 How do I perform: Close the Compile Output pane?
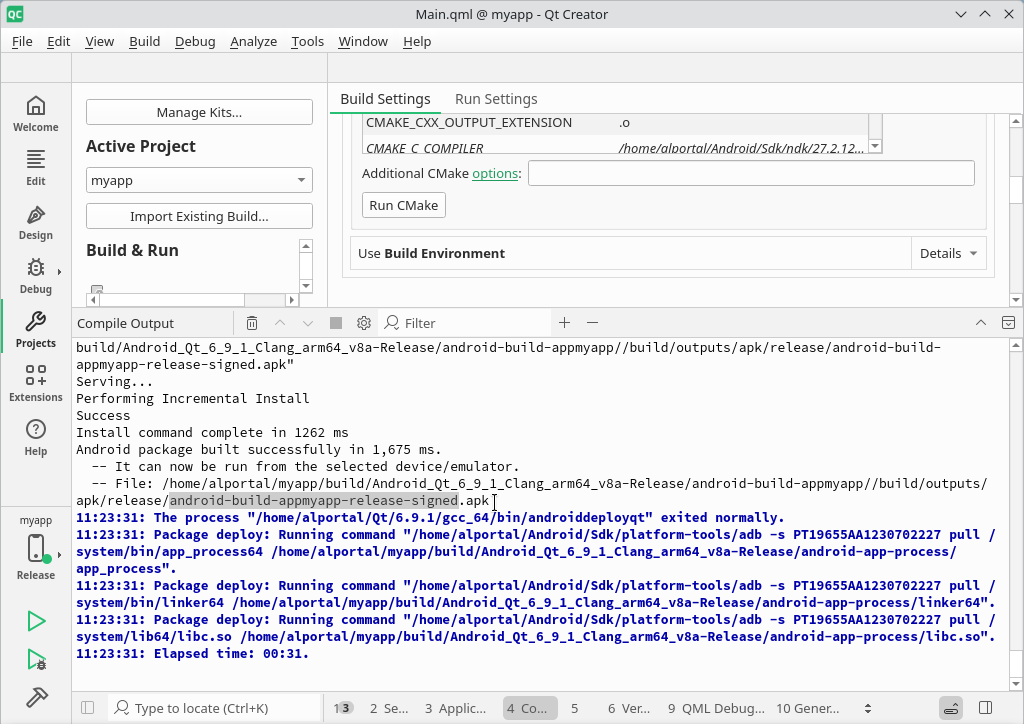pyautogui.click(x=1008, y=323)
